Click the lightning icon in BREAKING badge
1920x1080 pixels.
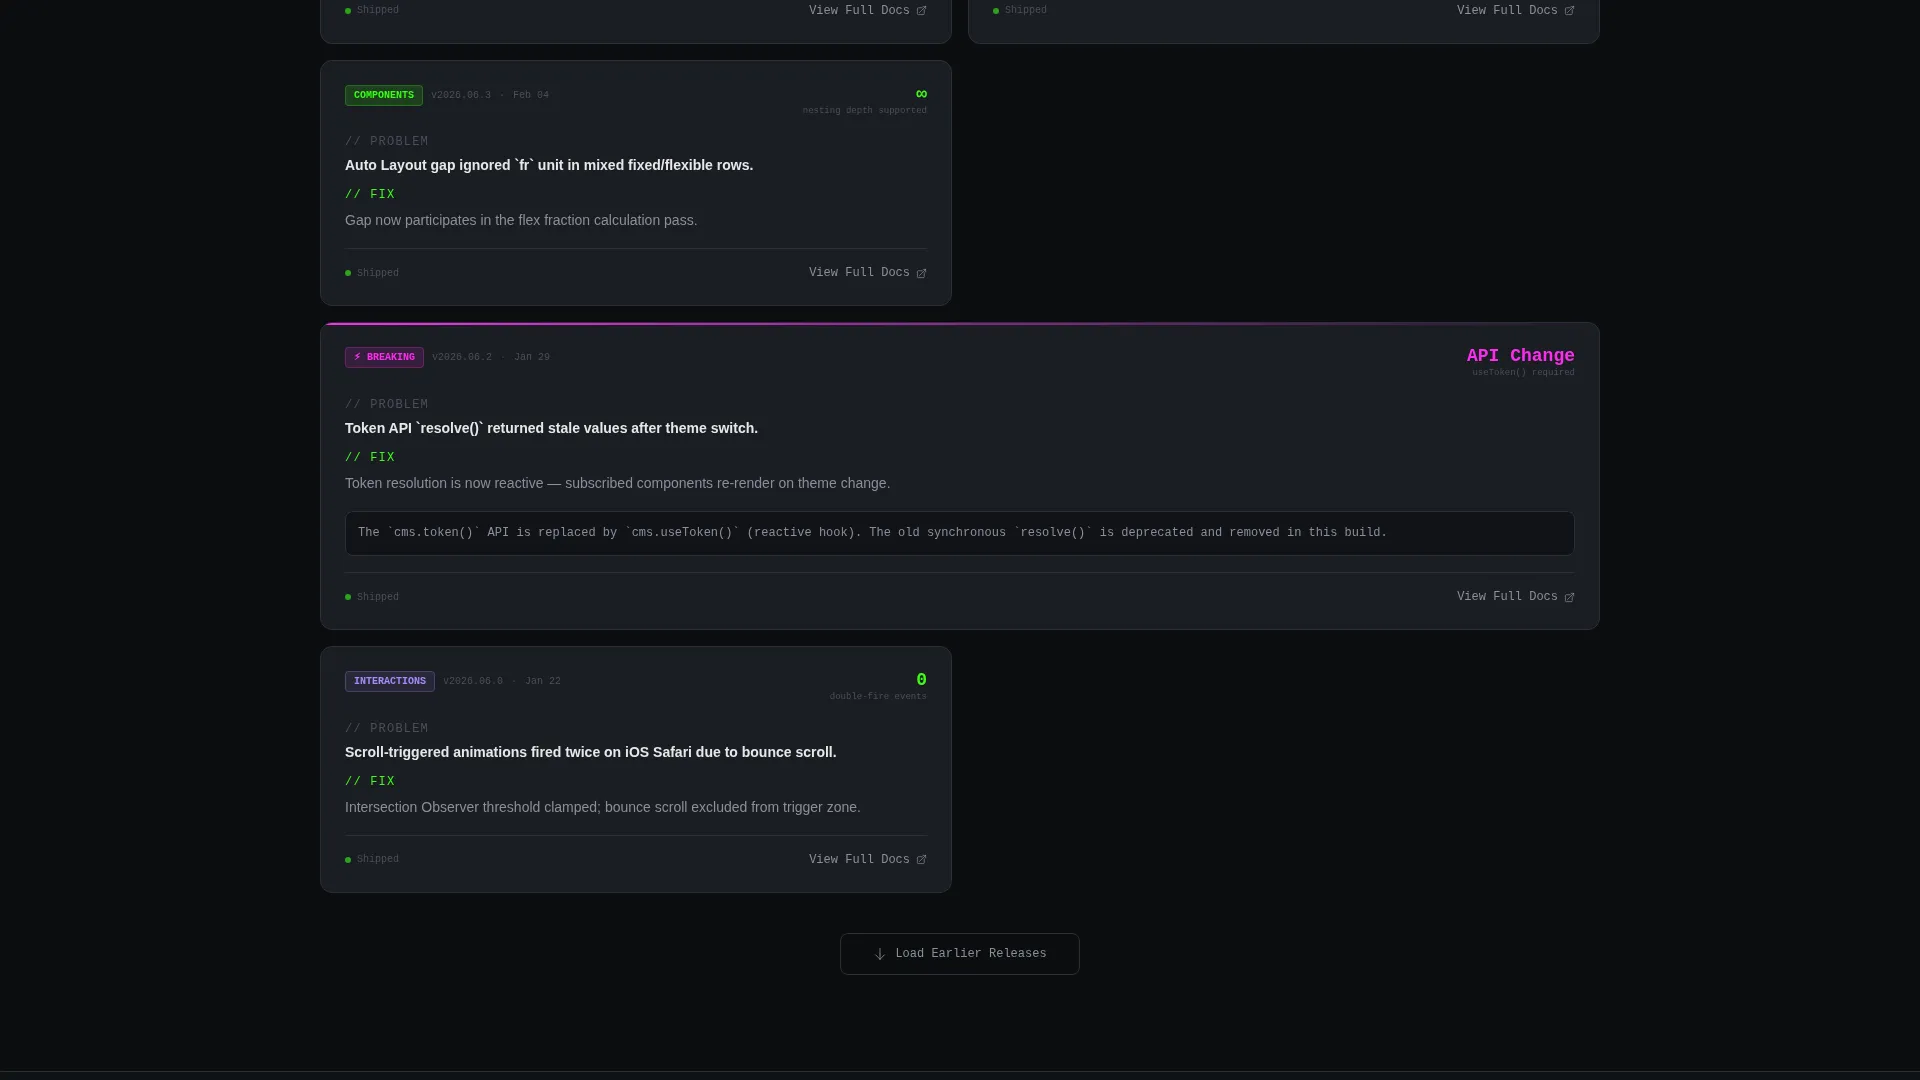coord(358,357)
